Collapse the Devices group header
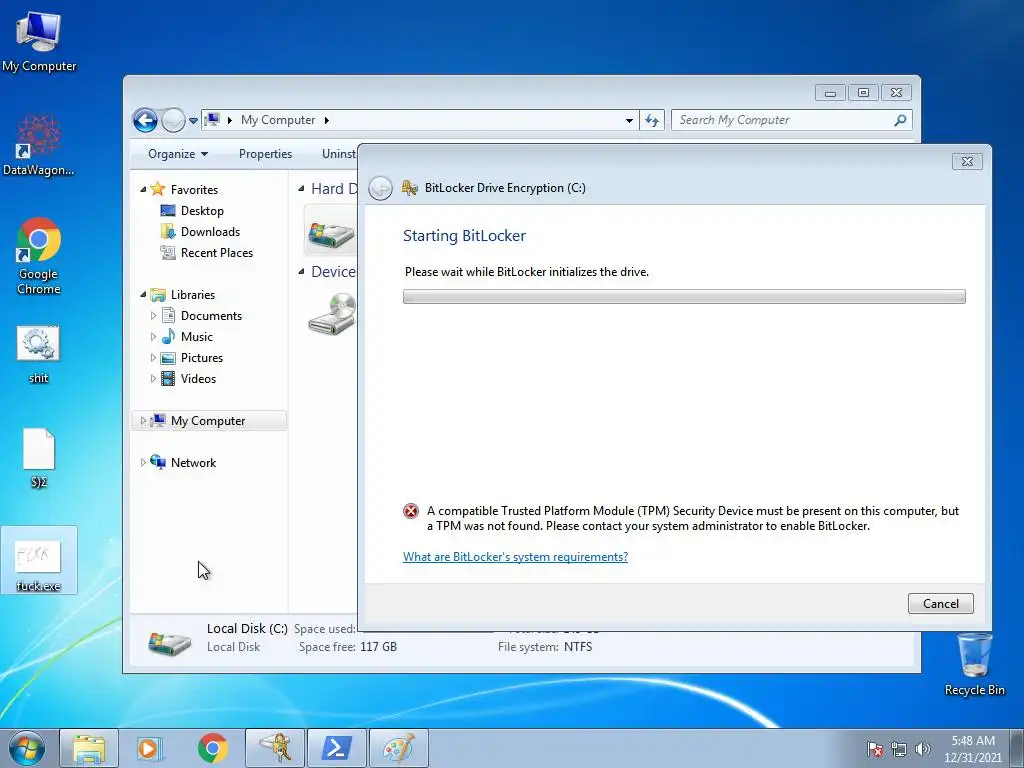This screenshot has width=1024, height=768. [301, 272]
